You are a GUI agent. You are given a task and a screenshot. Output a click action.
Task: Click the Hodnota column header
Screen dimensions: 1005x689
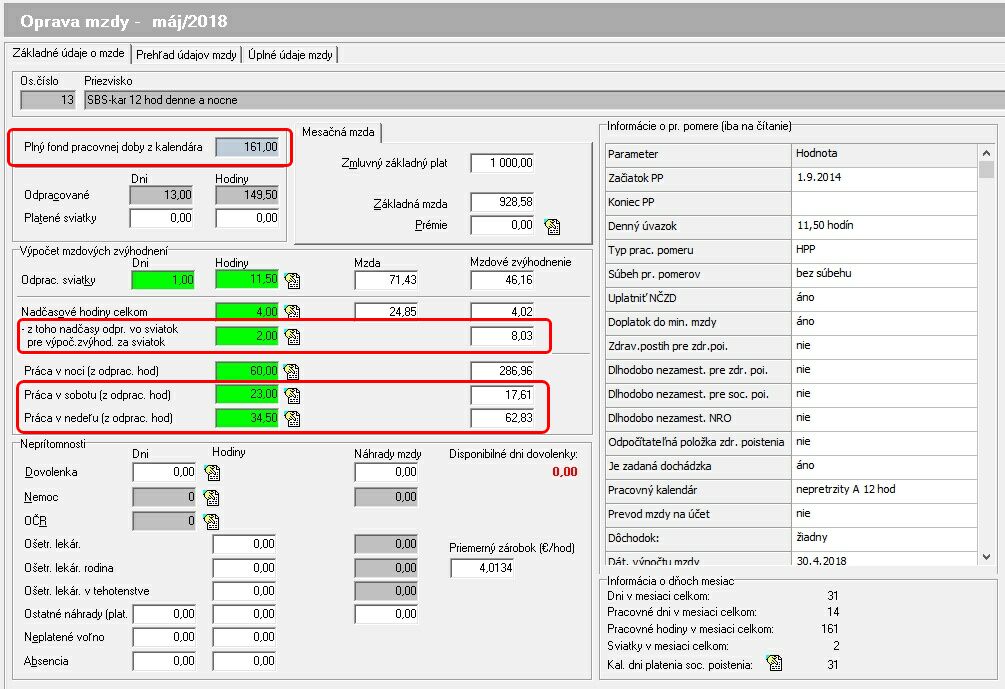885,154
